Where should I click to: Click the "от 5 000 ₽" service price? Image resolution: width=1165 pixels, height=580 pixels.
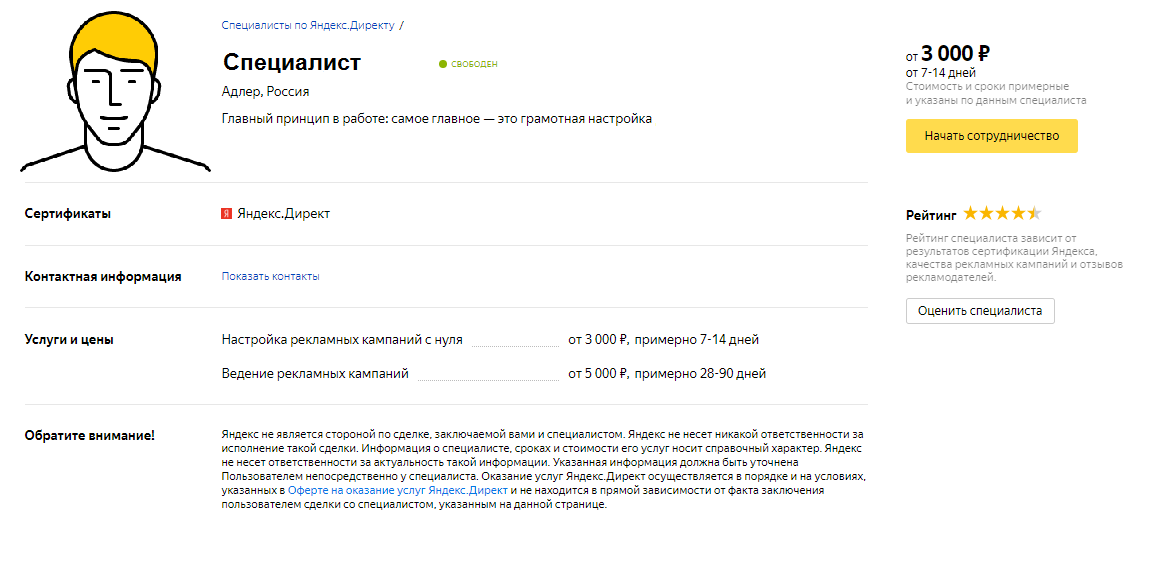coord(598,374)
